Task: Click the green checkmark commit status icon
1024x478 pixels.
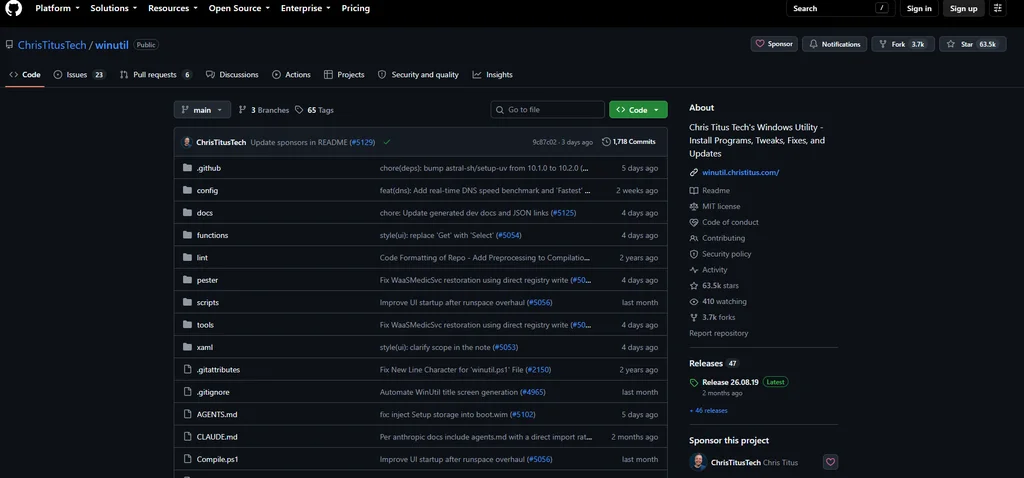Action: 387,142
